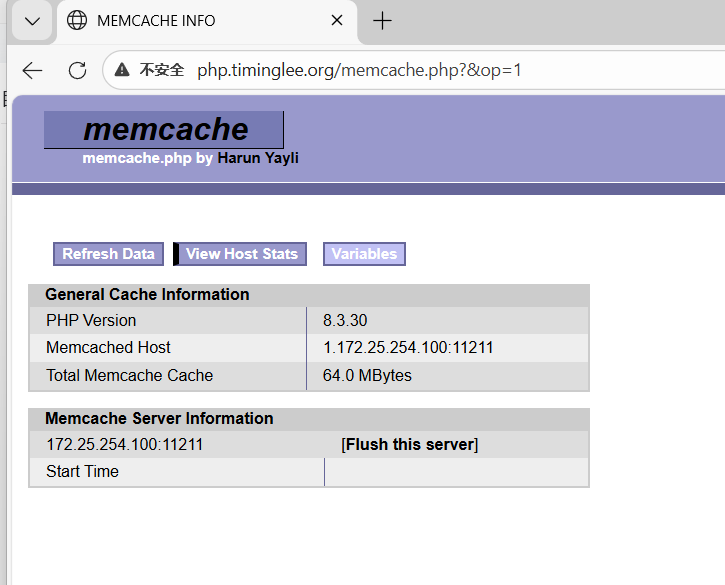Close the MEMCACHE INFO tab
This screenshot has height=585, width=725.
pyautogui.click(x=337, y=20)
